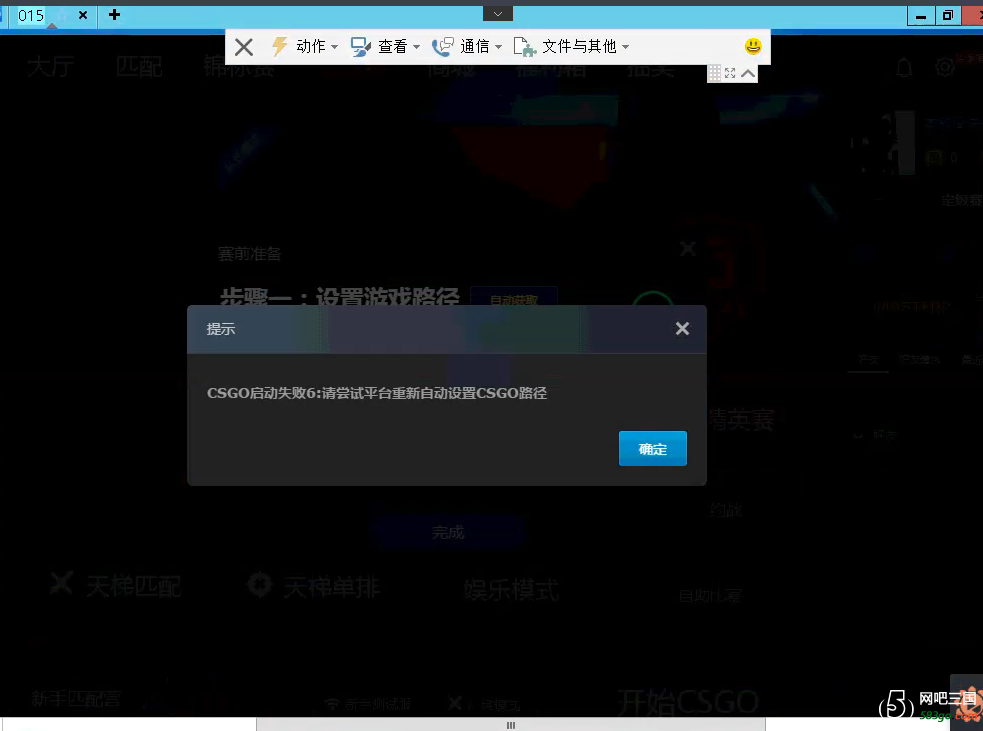
Task: Select the 015 session tab
Action: tap(31, 16)
